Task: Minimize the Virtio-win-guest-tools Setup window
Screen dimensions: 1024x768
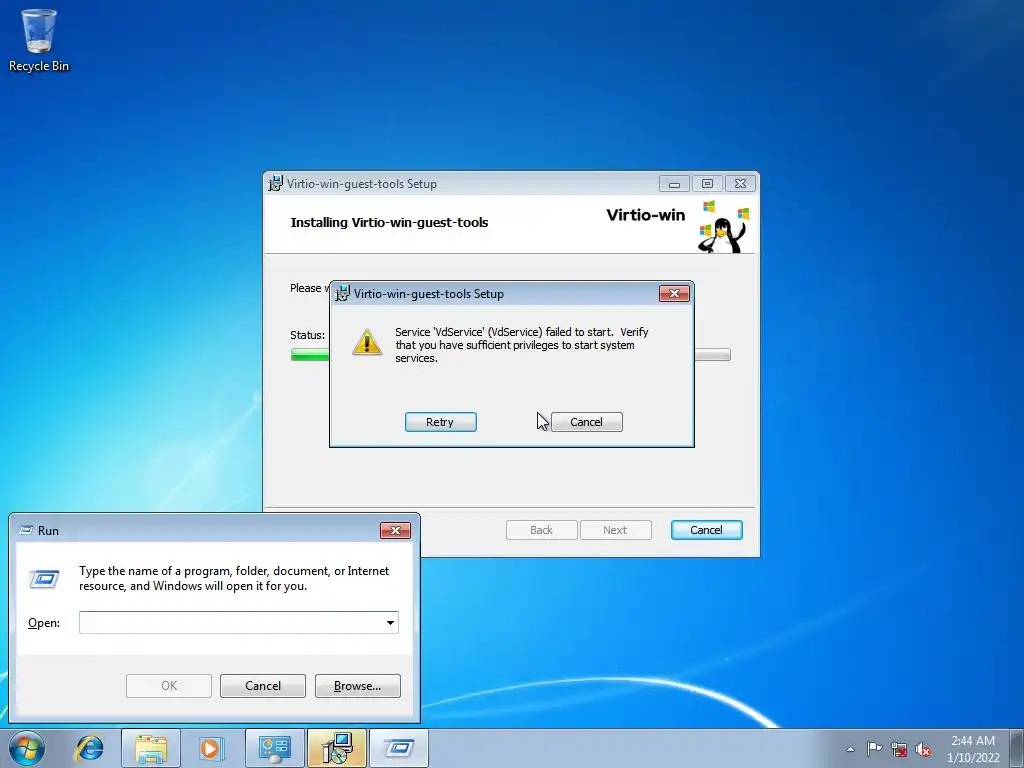Action: [x=674, y=184]
